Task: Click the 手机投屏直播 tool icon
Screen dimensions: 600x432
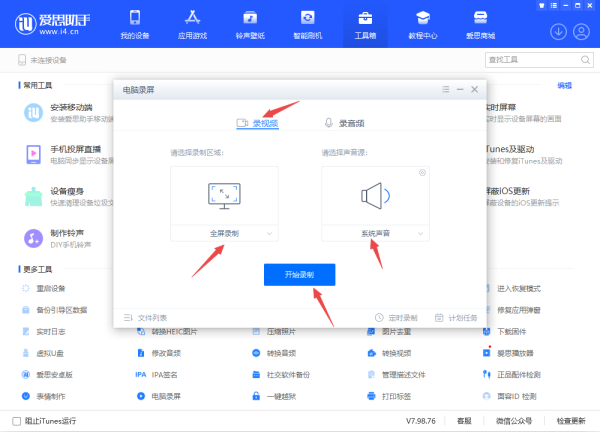Action: pyautogui.click(x=34, y=155)
